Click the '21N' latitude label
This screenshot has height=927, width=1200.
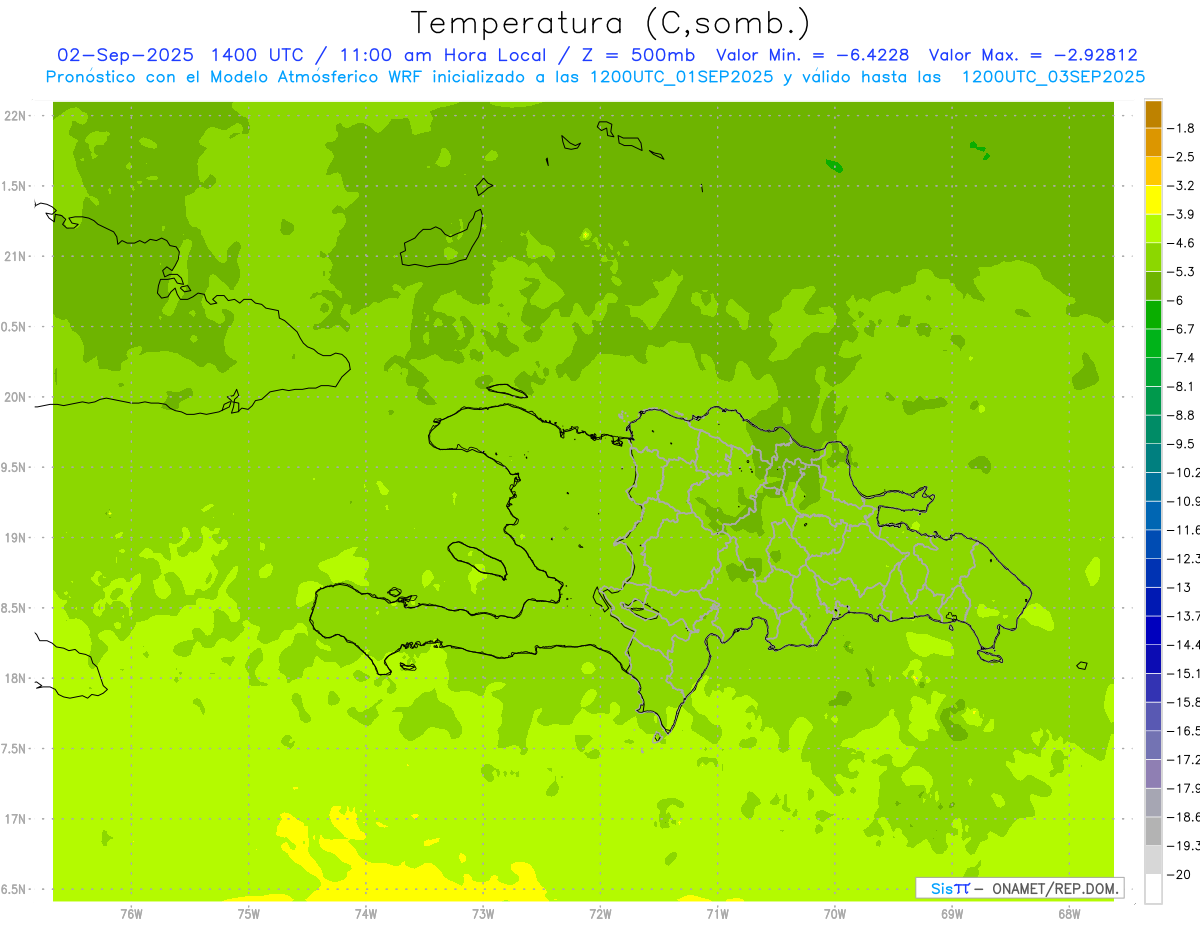[15, 257]
